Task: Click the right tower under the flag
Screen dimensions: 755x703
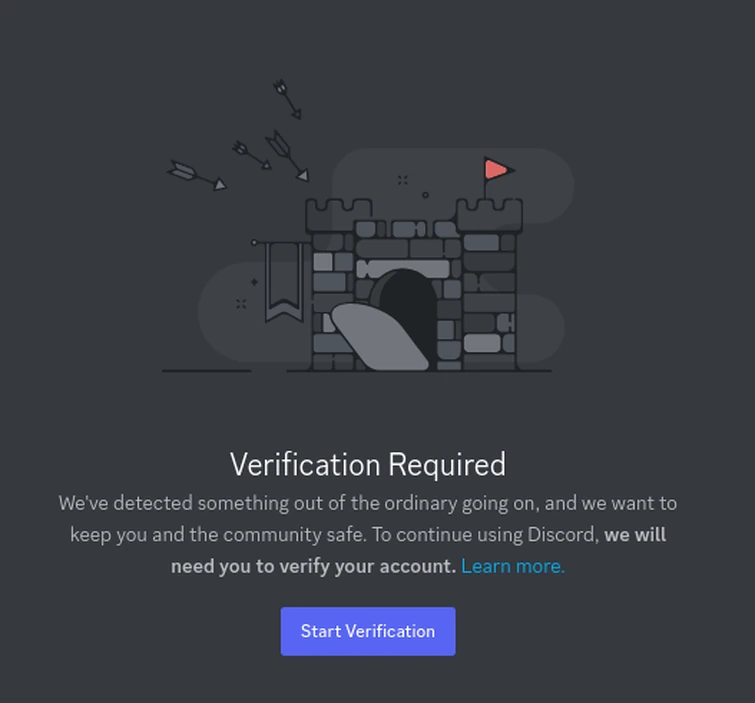Action: click(x=489, y=284)
